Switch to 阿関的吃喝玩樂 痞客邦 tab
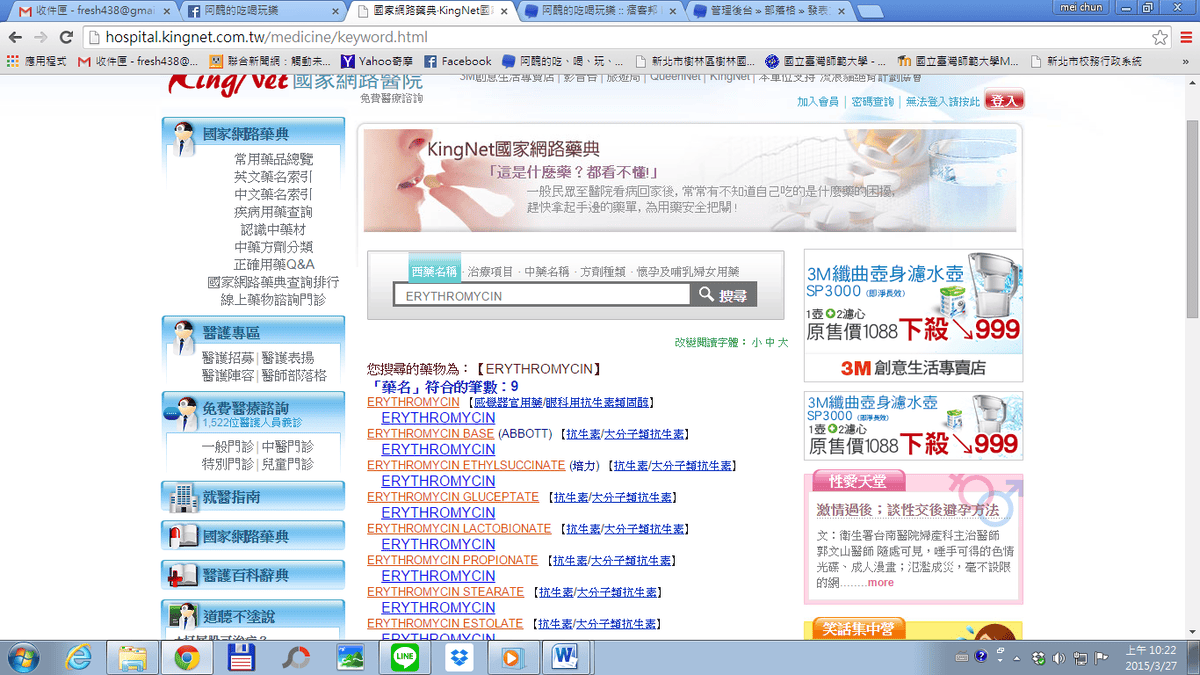Screen dimensions: 1200x675 (600, 11)
